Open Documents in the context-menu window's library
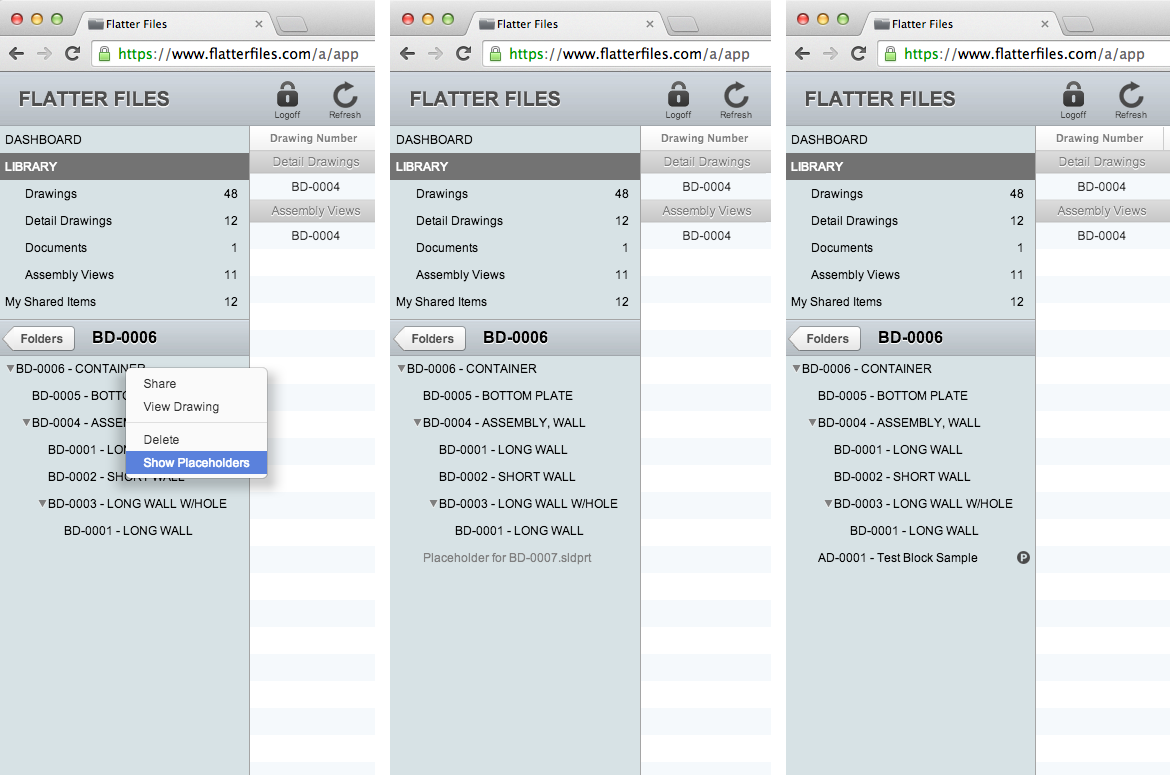The image size is (1170, 775). point(125,248)
